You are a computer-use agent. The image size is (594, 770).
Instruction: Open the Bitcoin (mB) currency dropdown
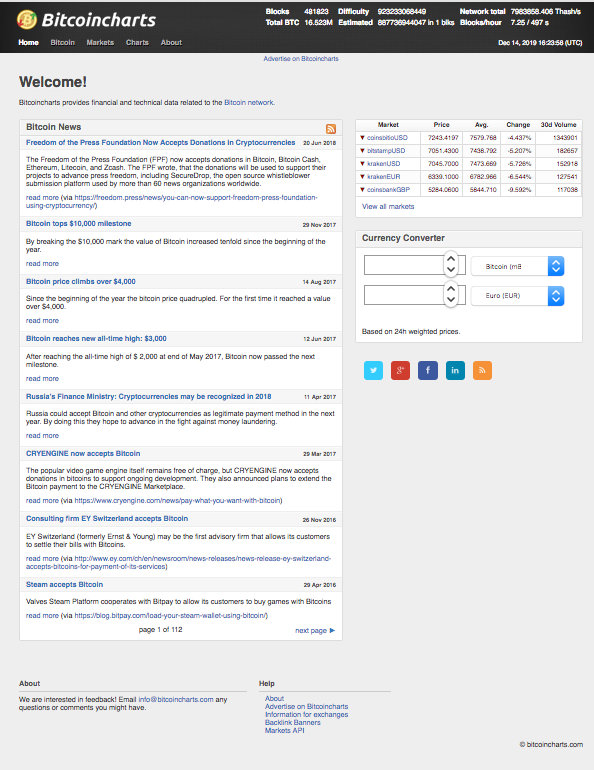tap(517, 266)
